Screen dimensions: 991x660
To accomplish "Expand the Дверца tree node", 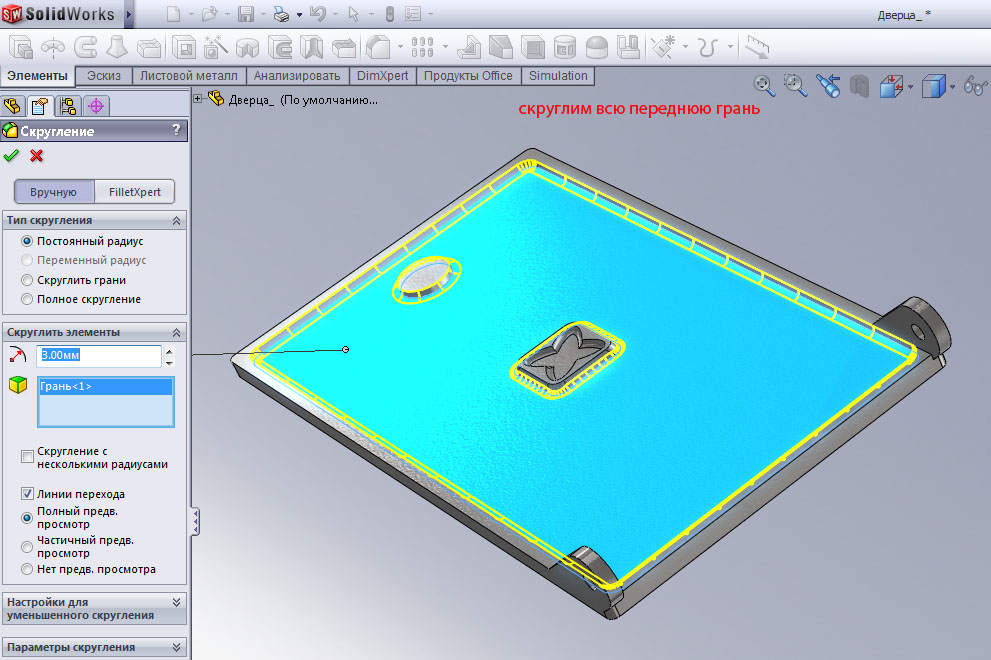I will coord(198,98).
